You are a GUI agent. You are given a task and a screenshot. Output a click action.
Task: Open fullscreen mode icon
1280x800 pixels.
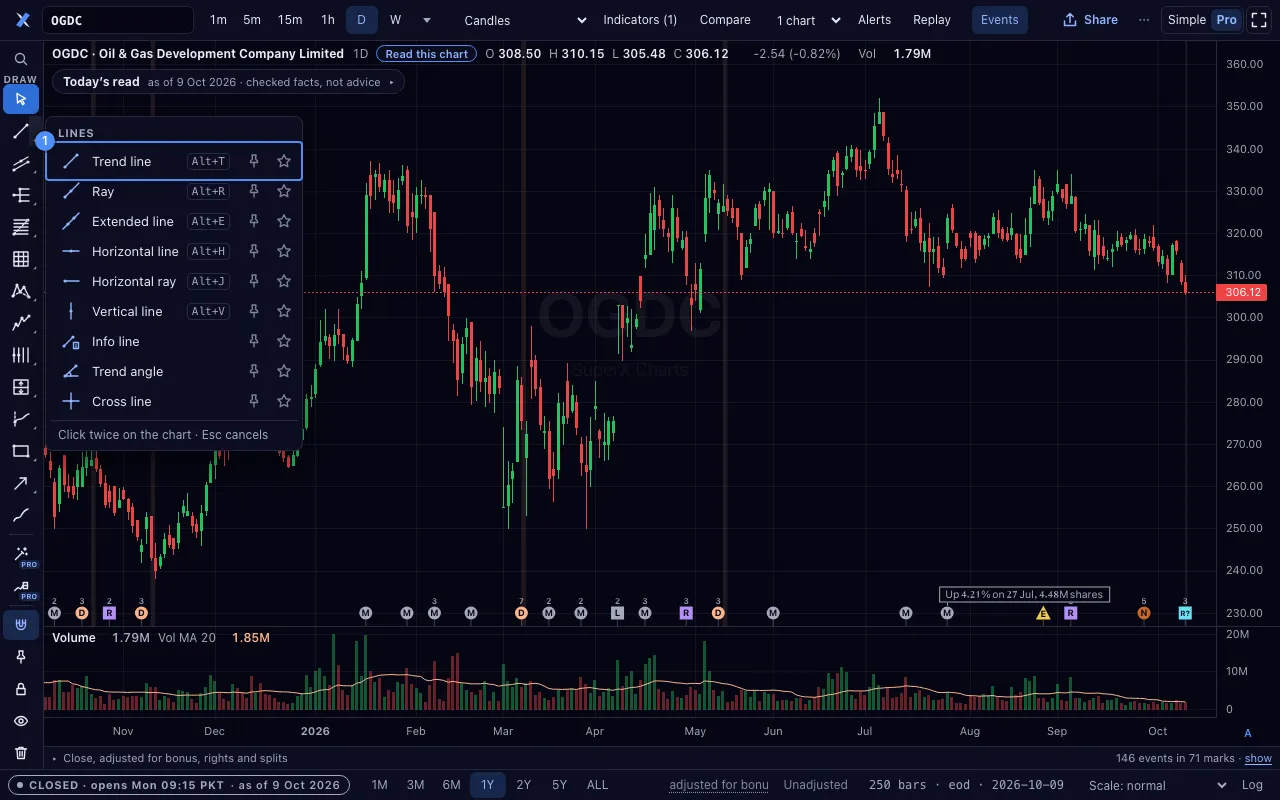coord(1259,20)
